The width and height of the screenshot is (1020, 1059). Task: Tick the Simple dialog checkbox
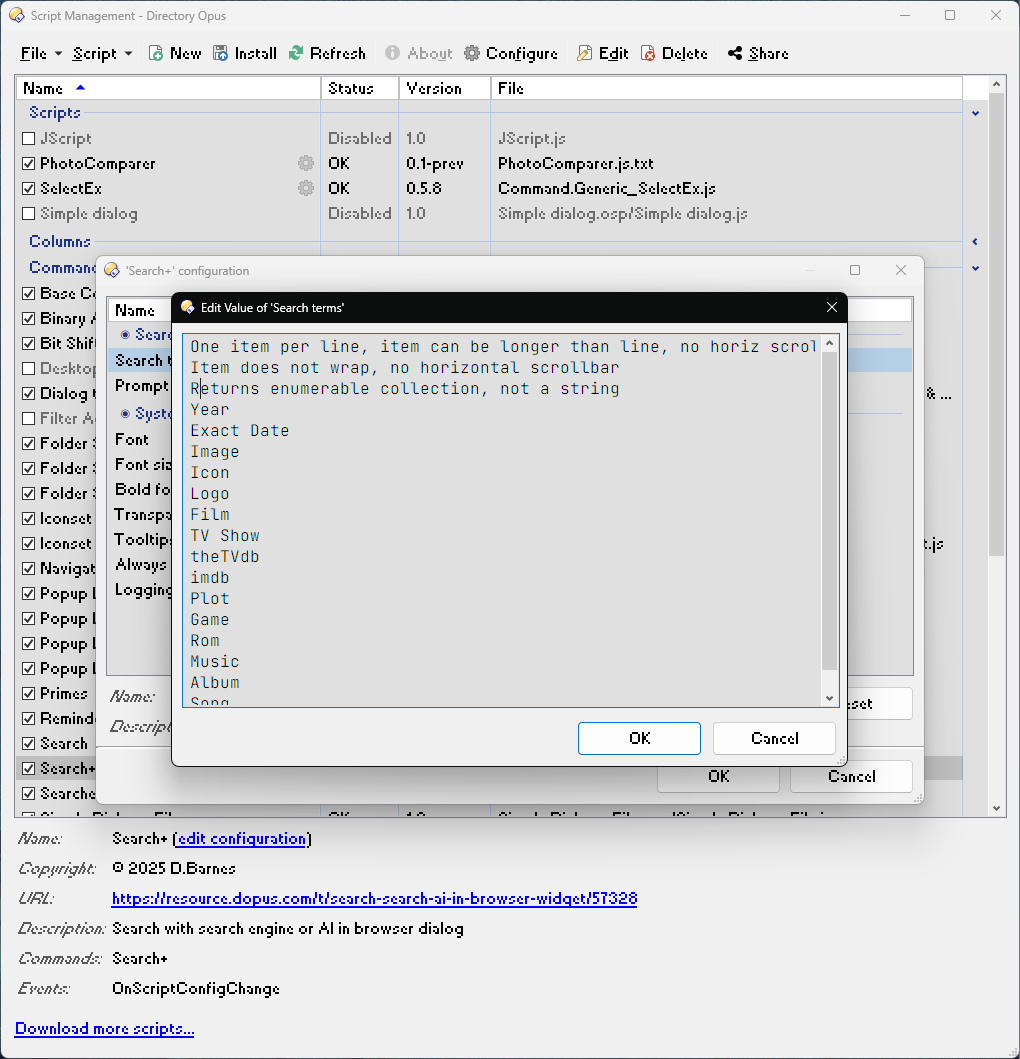[x=29, y=214]
